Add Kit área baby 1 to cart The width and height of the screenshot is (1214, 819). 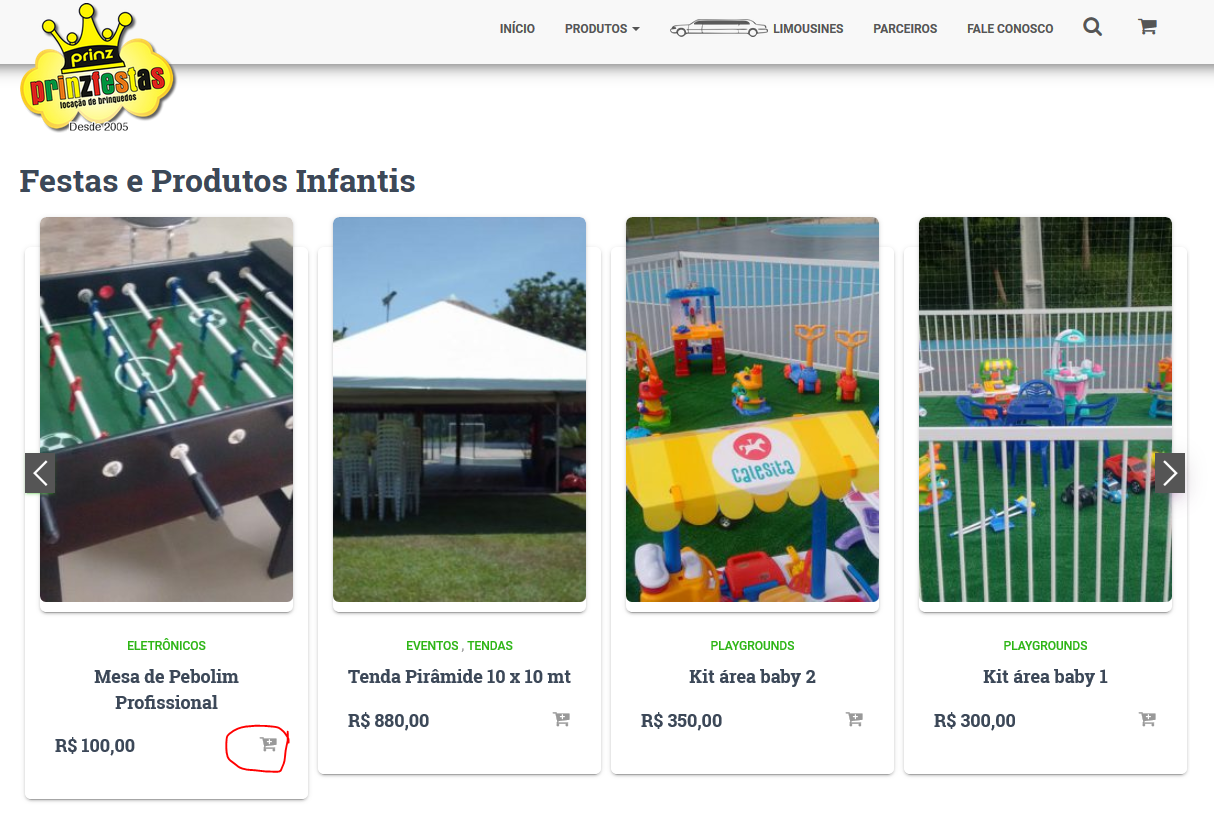(1147, 719)
